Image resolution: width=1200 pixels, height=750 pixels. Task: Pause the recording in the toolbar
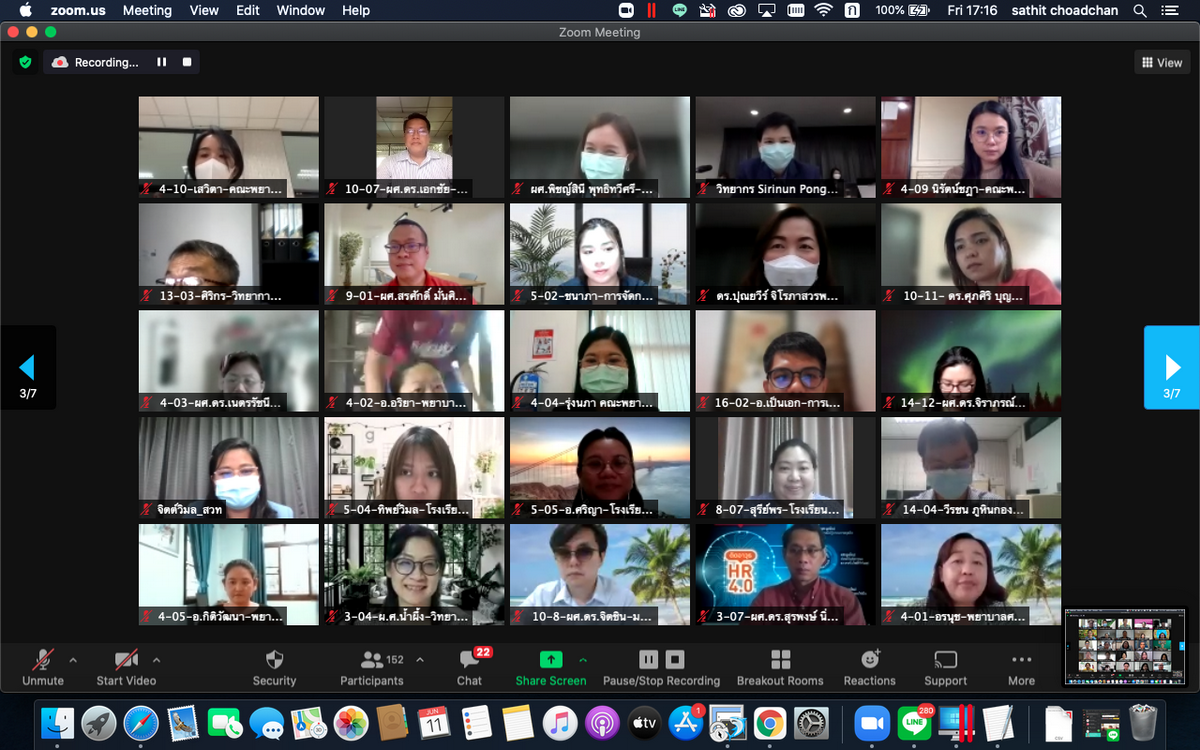(x=648, y=659)
